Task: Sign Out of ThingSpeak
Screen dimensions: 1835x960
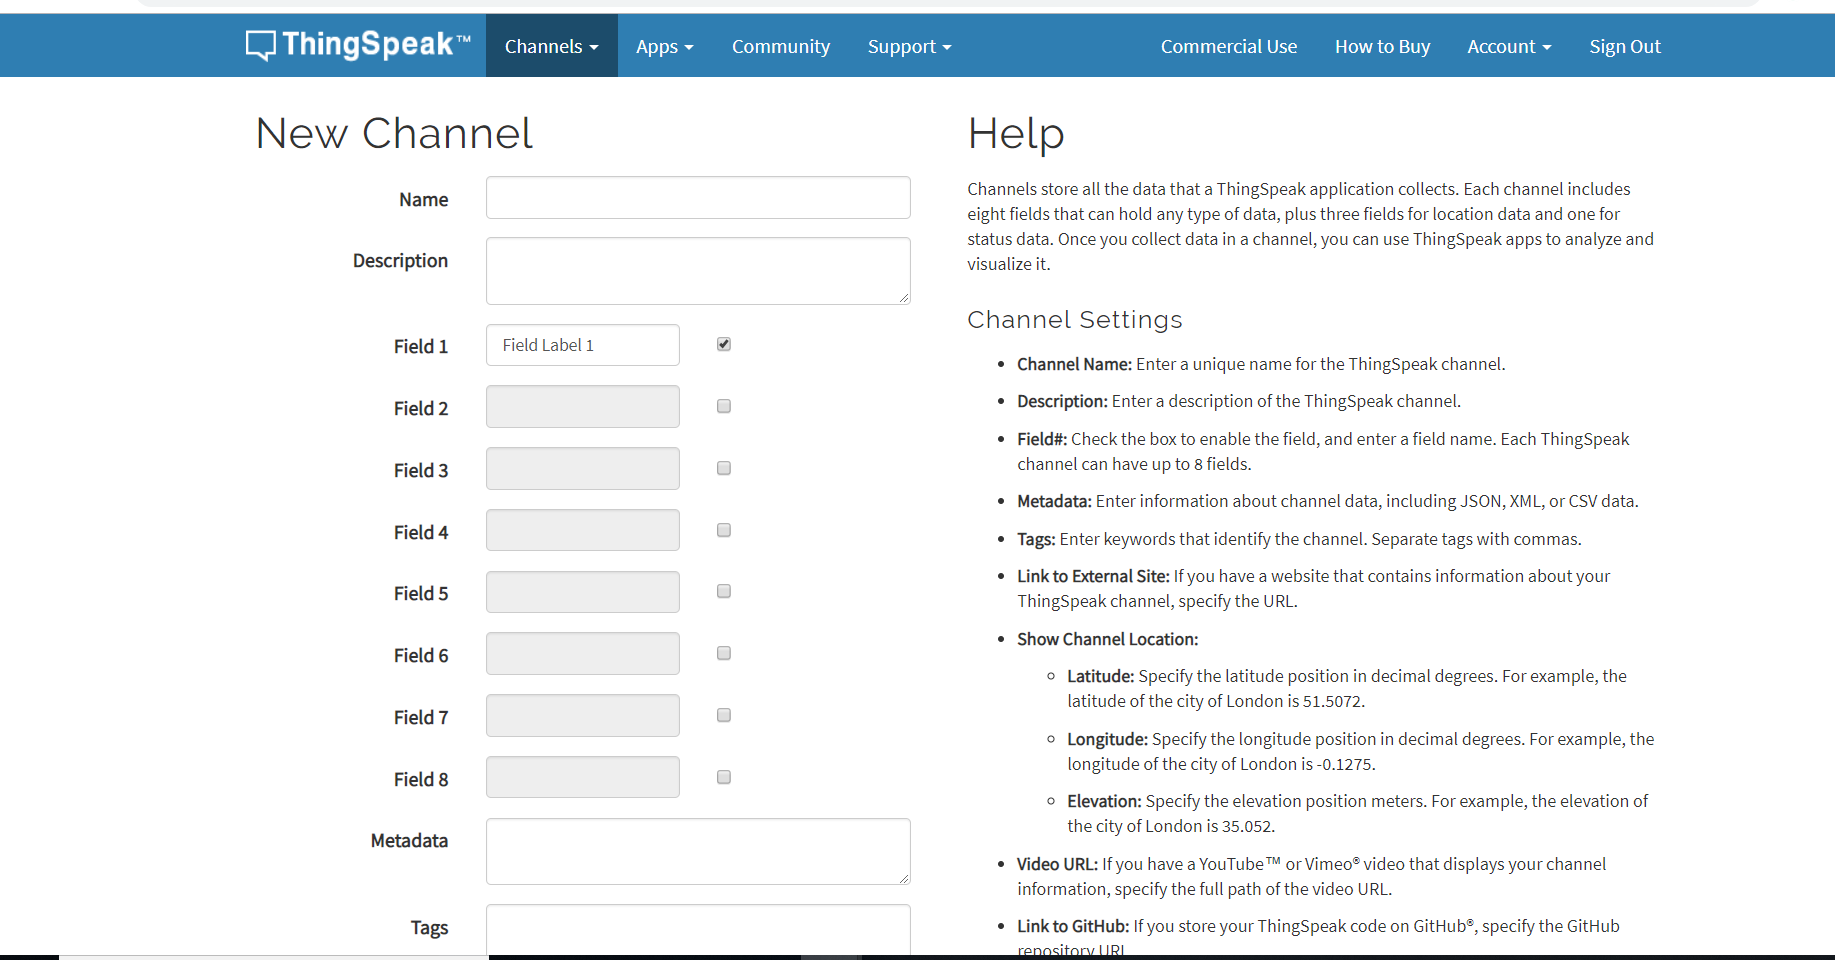Action: (1625, 46)
